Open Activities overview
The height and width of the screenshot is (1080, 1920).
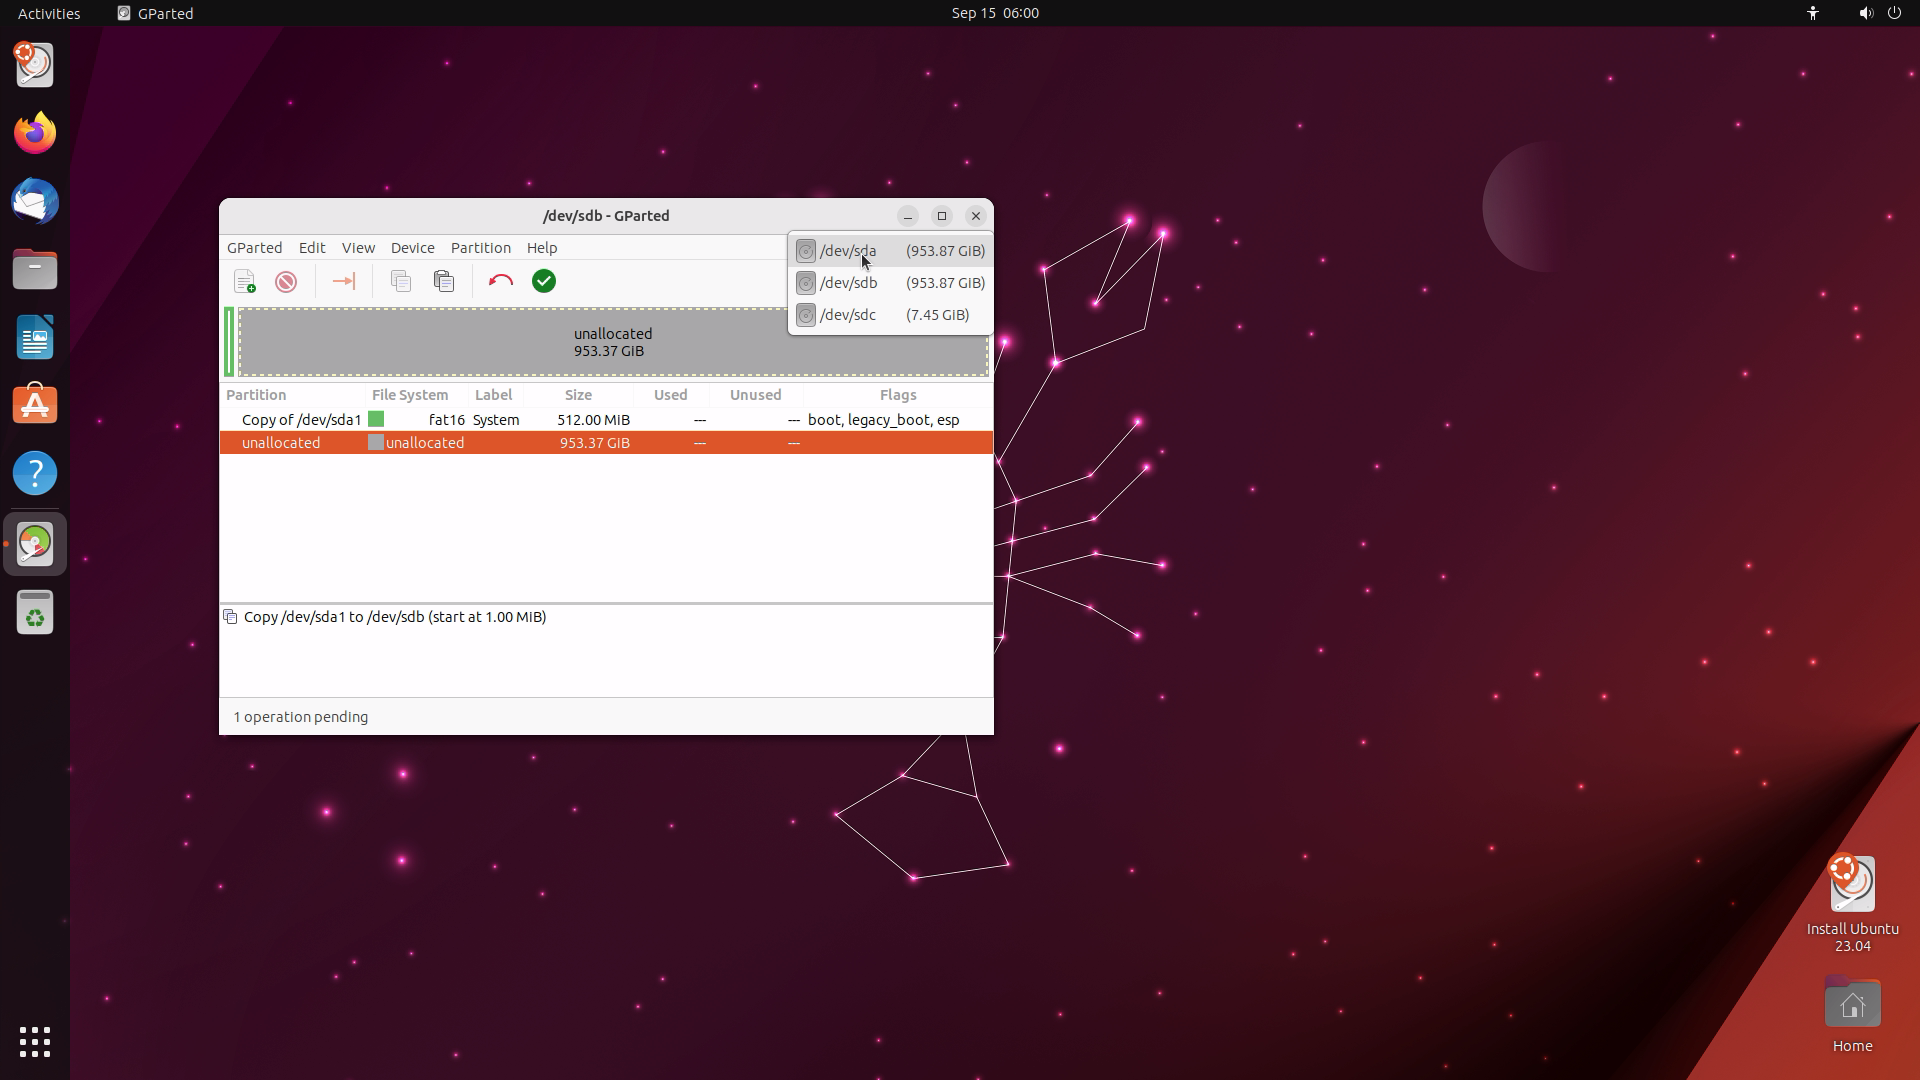click(x=49, y=13)
